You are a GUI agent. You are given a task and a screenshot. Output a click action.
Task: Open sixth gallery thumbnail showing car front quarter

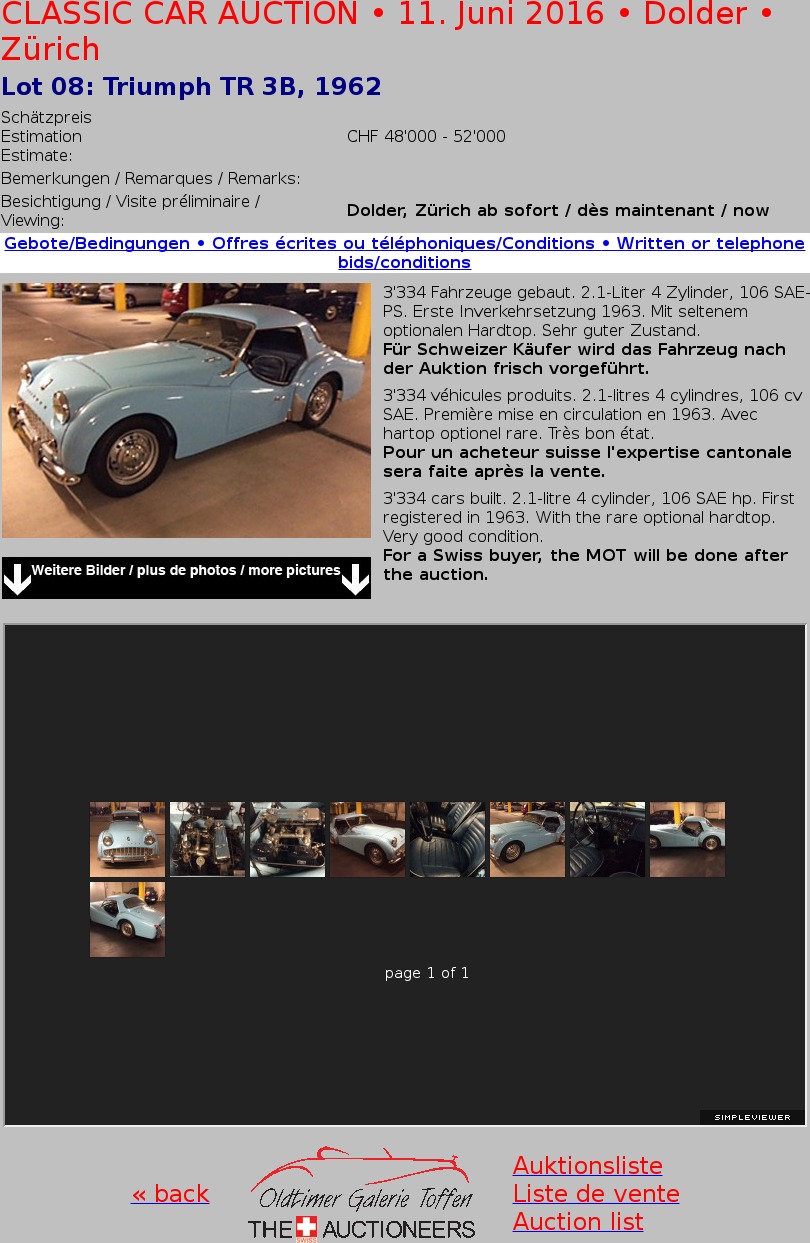tap(527, 839)
